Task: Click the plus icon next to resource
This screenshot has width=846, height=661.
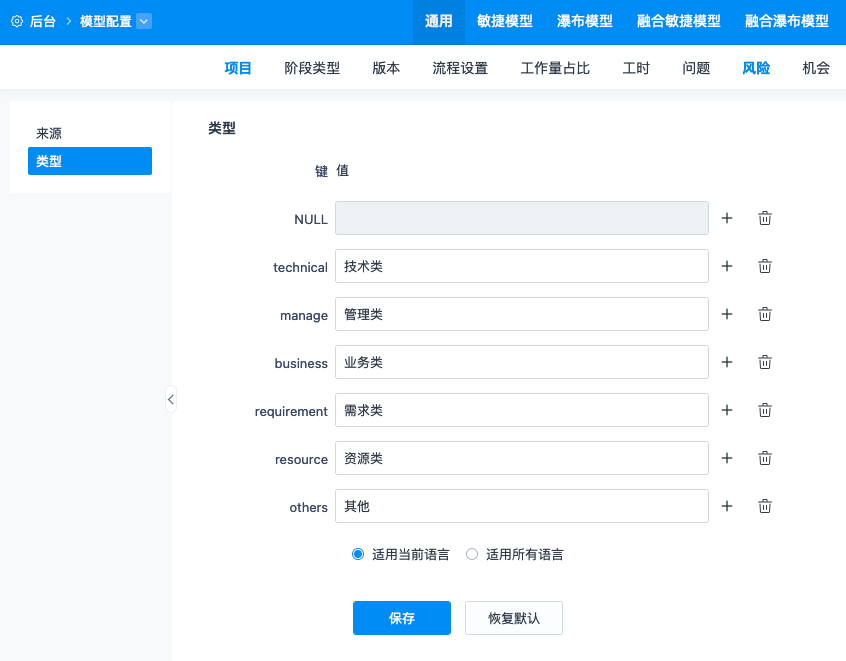Action: click(727, 458)
